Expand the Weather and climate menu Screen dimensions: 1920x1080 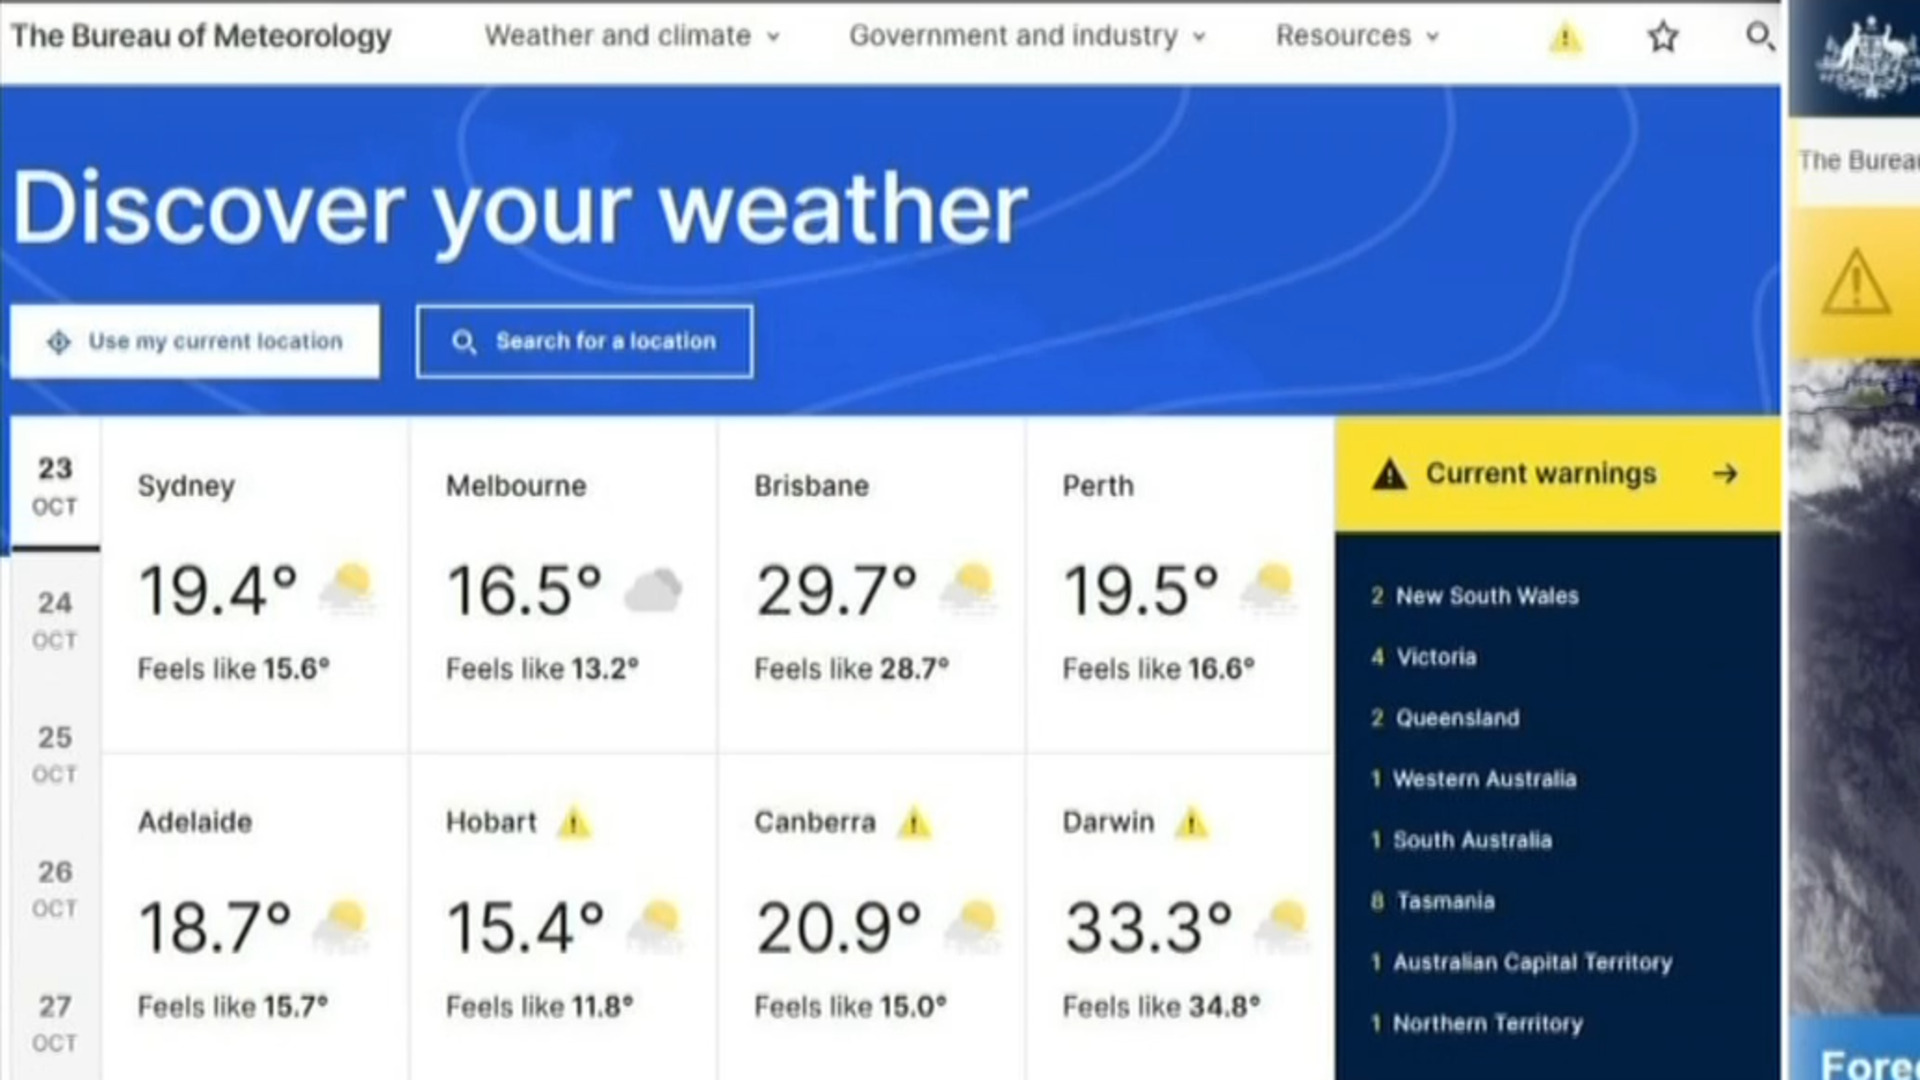click(x=618, y=36)
